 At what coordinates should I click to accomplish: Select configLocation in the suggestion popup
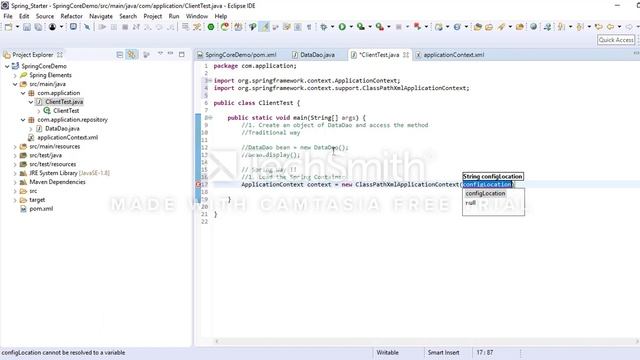485,193
